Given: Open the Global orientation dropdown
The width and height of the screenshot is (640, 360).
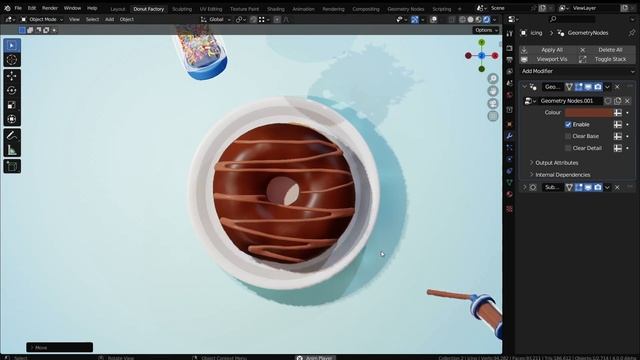Looking at the screenshot, I should (216, 20).
